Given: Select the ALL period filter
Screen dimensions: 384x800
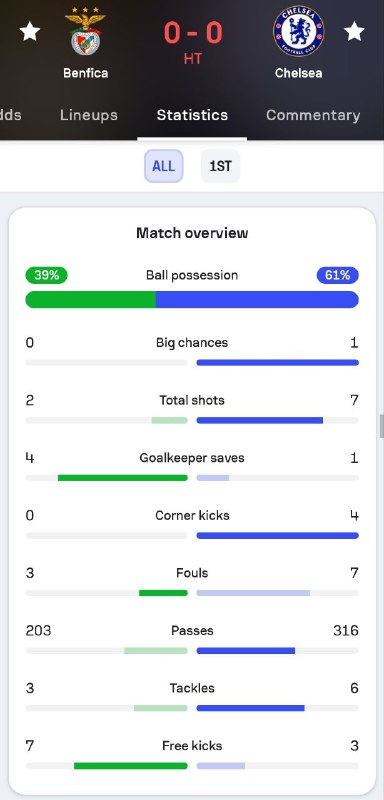Looking at the screenshot, I should pos(163,166).
